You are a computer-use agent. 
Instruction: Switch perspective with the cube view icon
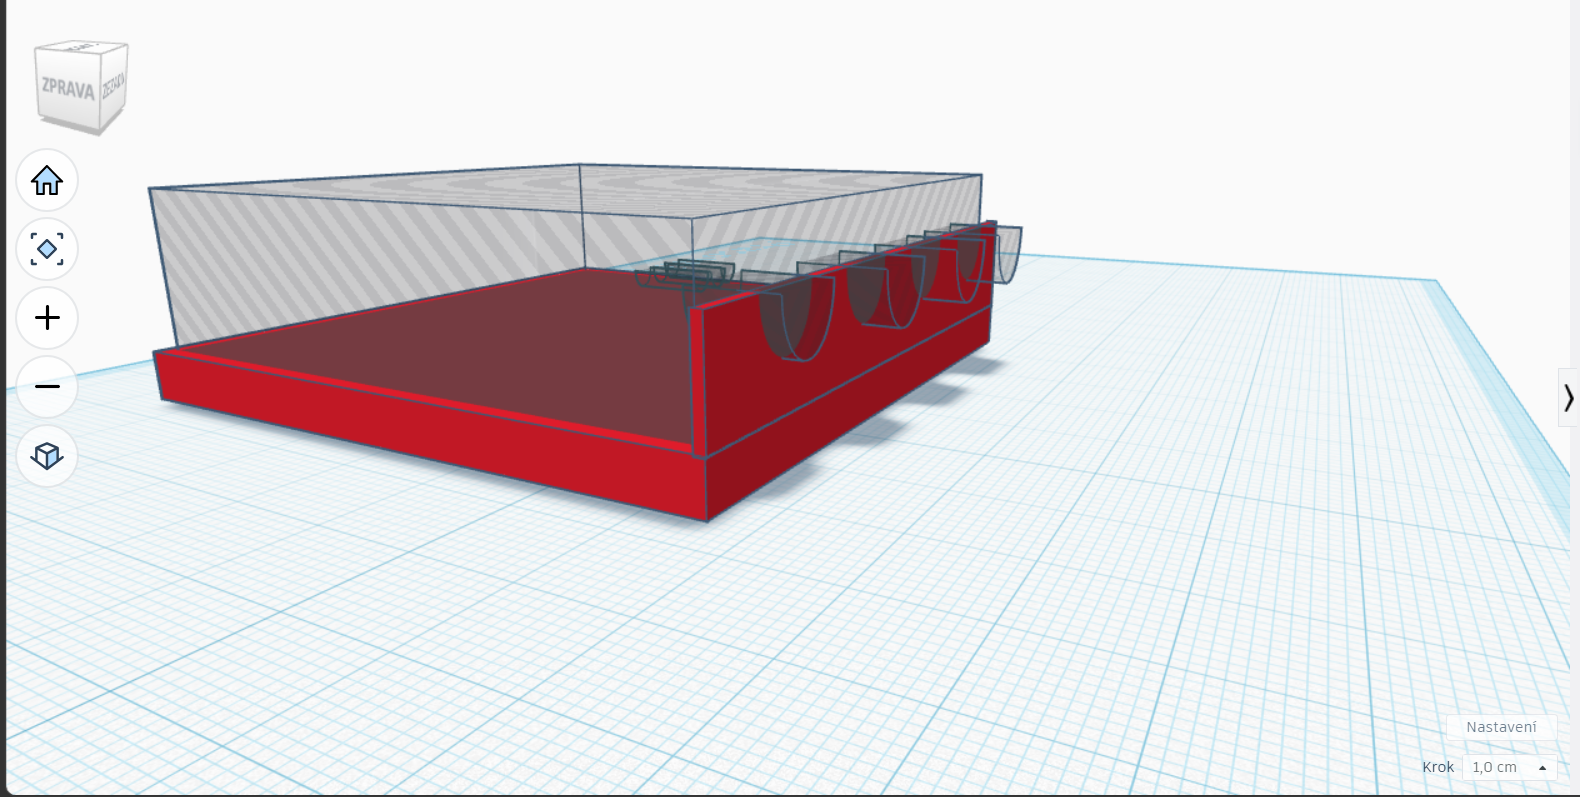(47, 456)
